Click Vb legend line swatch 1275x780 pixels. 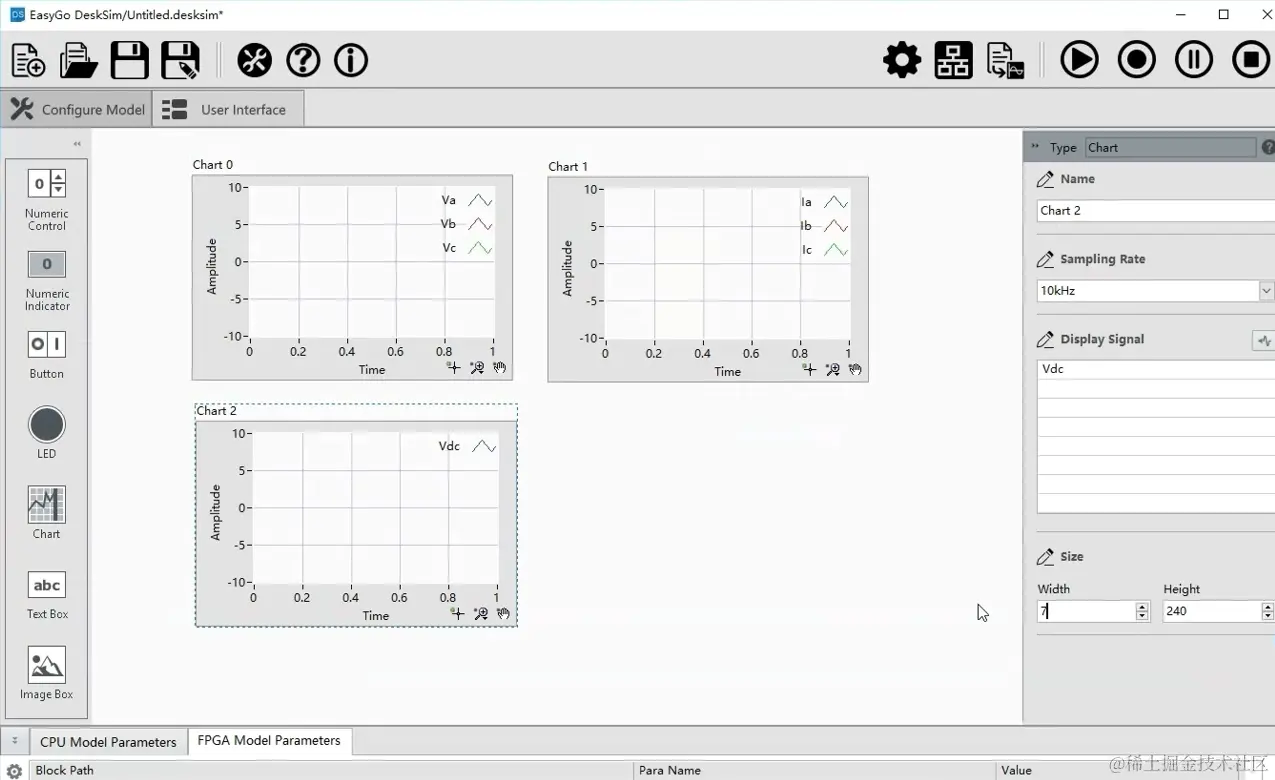tap(480, 224)
